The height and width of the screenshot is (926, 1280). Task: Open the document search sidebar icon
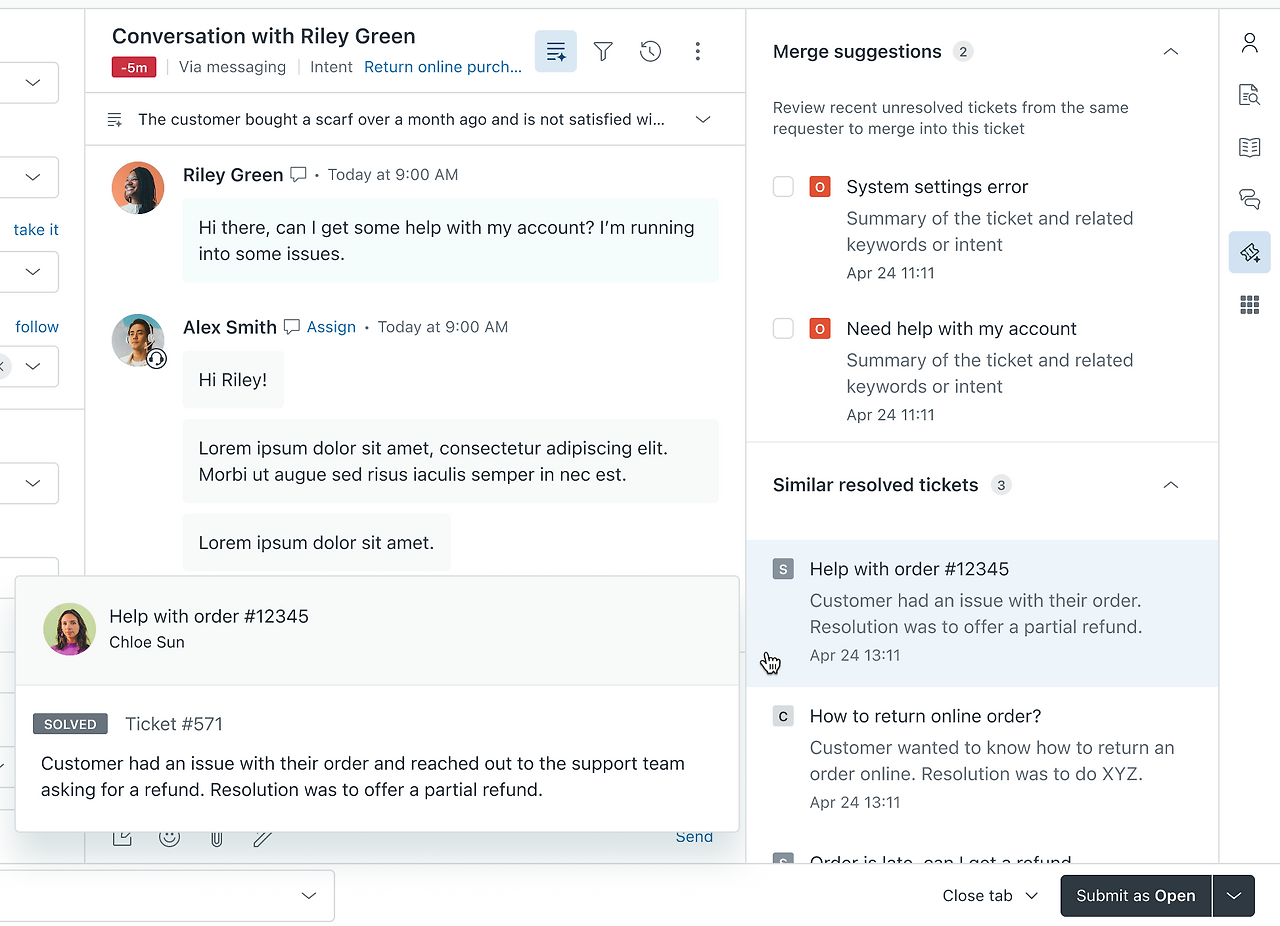coord(1250,95)
